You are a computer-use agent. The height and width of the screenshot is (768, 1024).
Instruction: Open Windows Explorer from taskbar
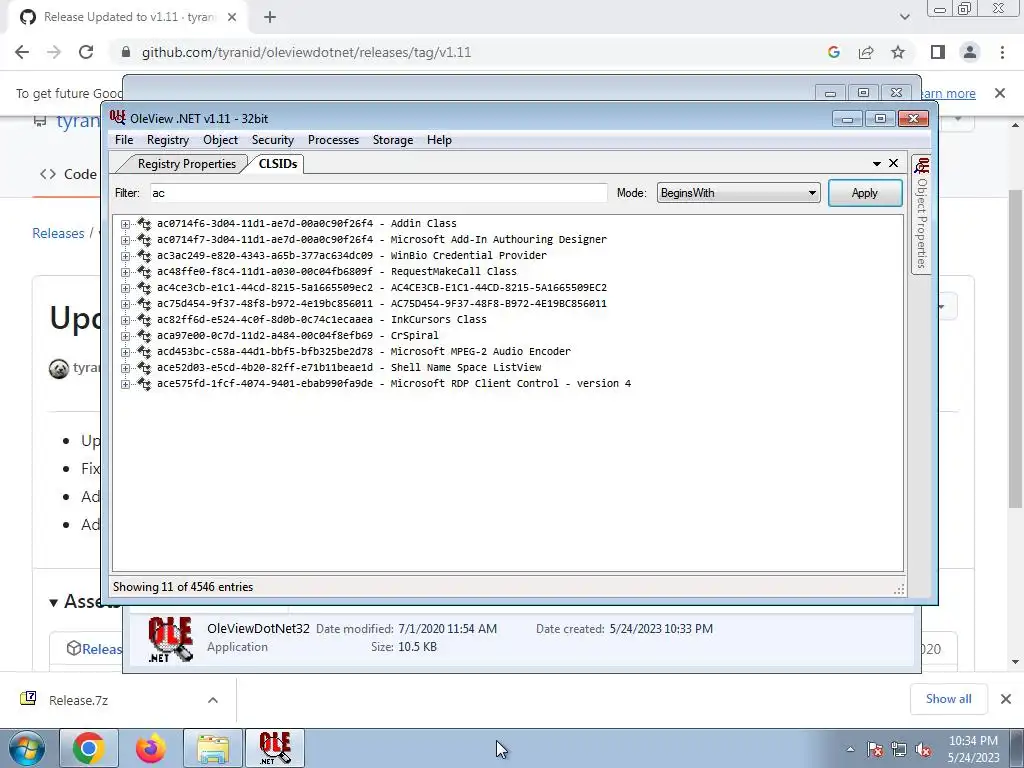[213, 748]
